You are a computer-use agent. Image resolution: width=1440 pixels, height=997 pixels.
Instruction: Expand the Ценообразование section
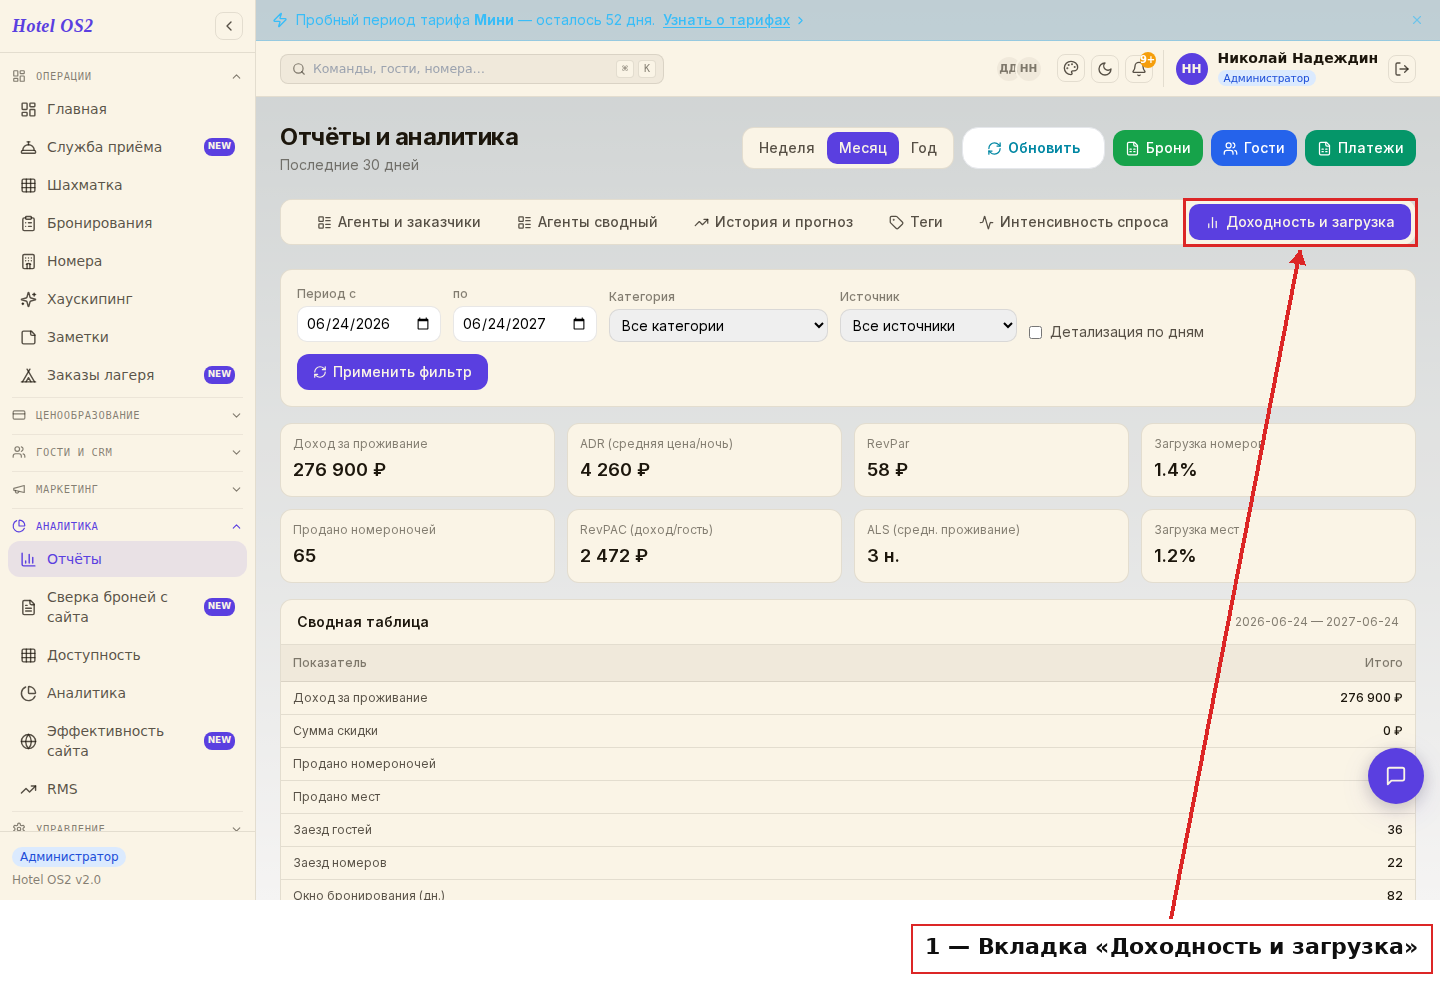tap(127, 415)
